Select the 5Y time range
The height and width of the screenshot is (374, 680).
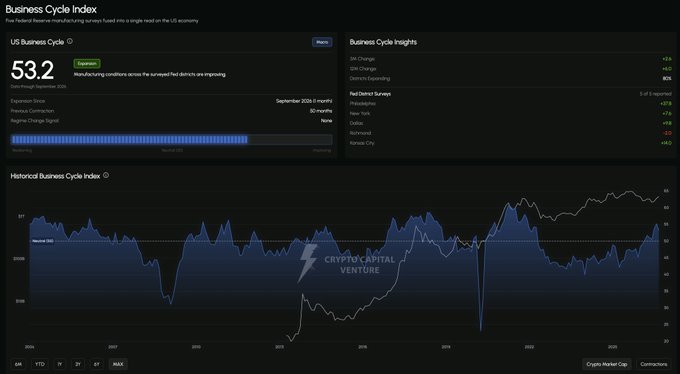coord(96,364)
